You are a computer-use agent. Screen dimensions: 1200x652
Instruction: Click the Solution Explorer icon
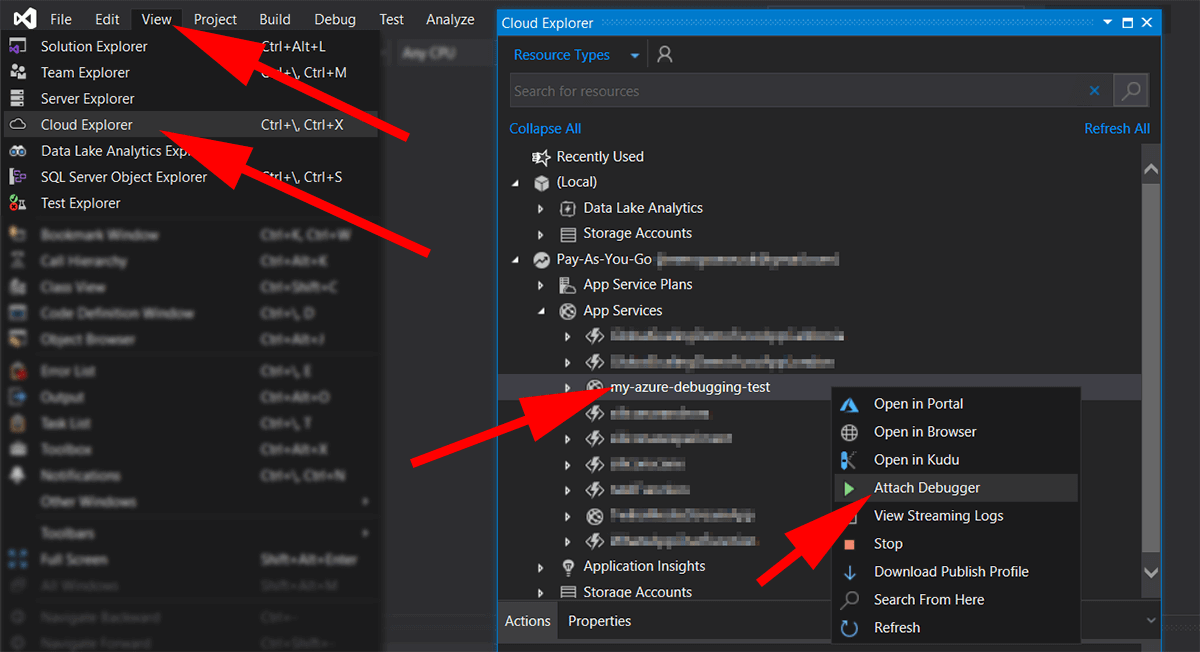18,46
